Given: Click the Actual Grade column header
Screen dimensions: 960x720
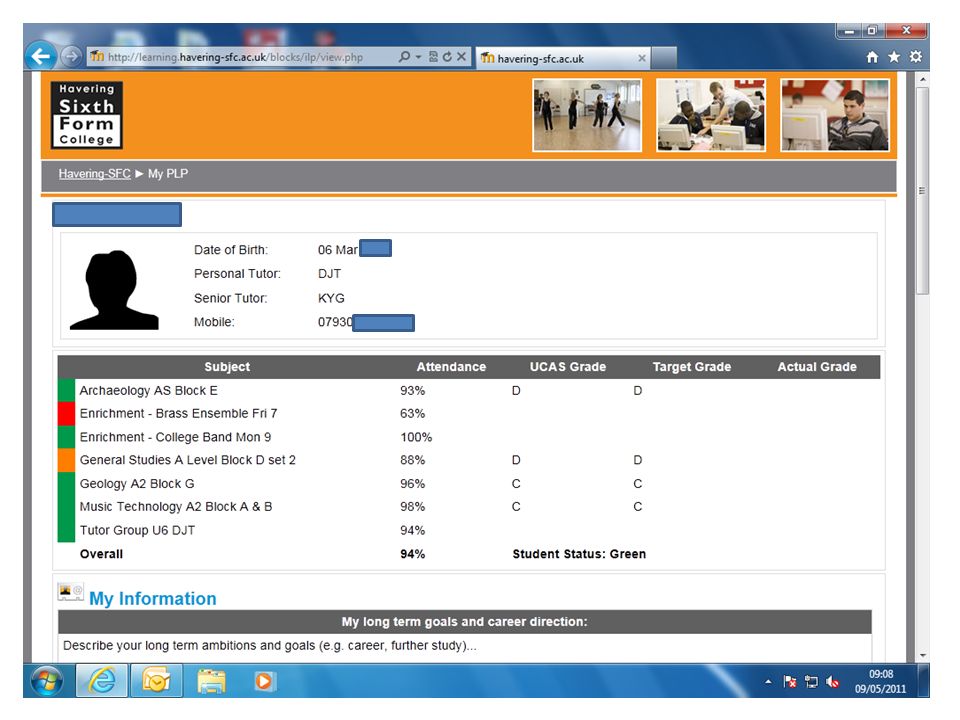Looking at the screenshot, I should click(817, 367).
